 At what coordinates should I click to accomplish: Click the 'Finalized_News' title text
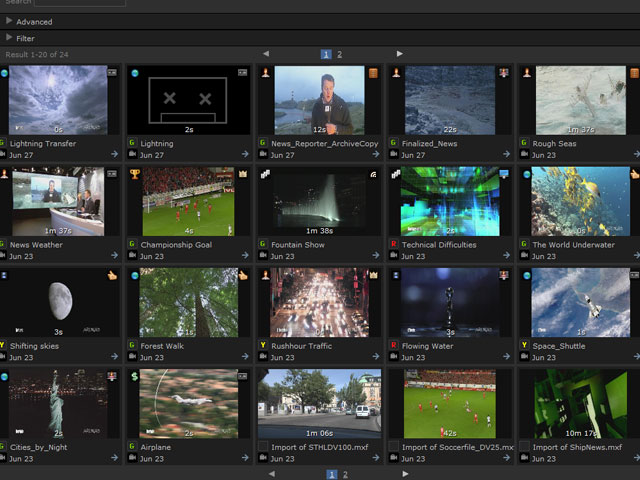pyautogui.click(x=429, y=144)
